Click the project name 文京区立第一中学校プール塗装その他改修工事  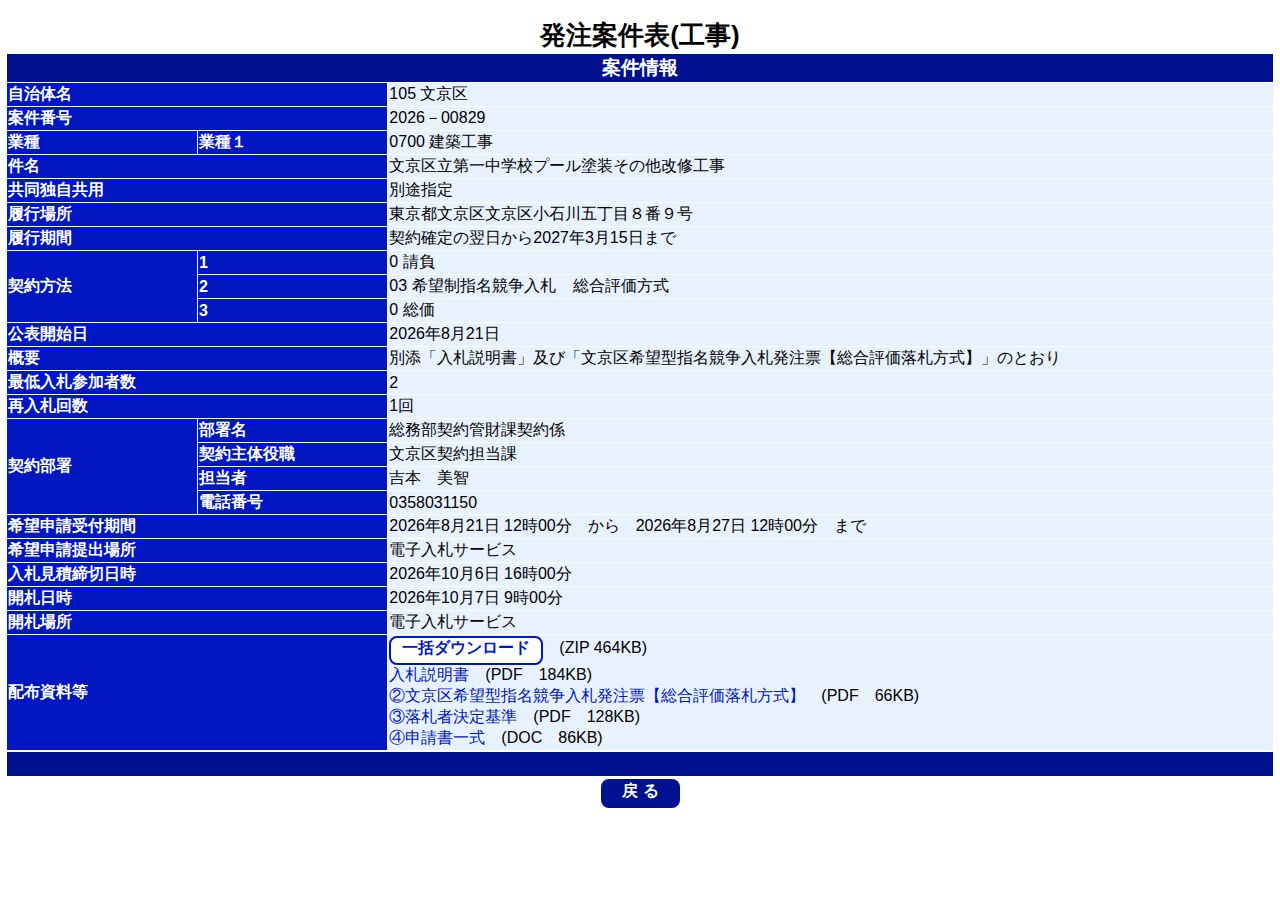(557, 166)
